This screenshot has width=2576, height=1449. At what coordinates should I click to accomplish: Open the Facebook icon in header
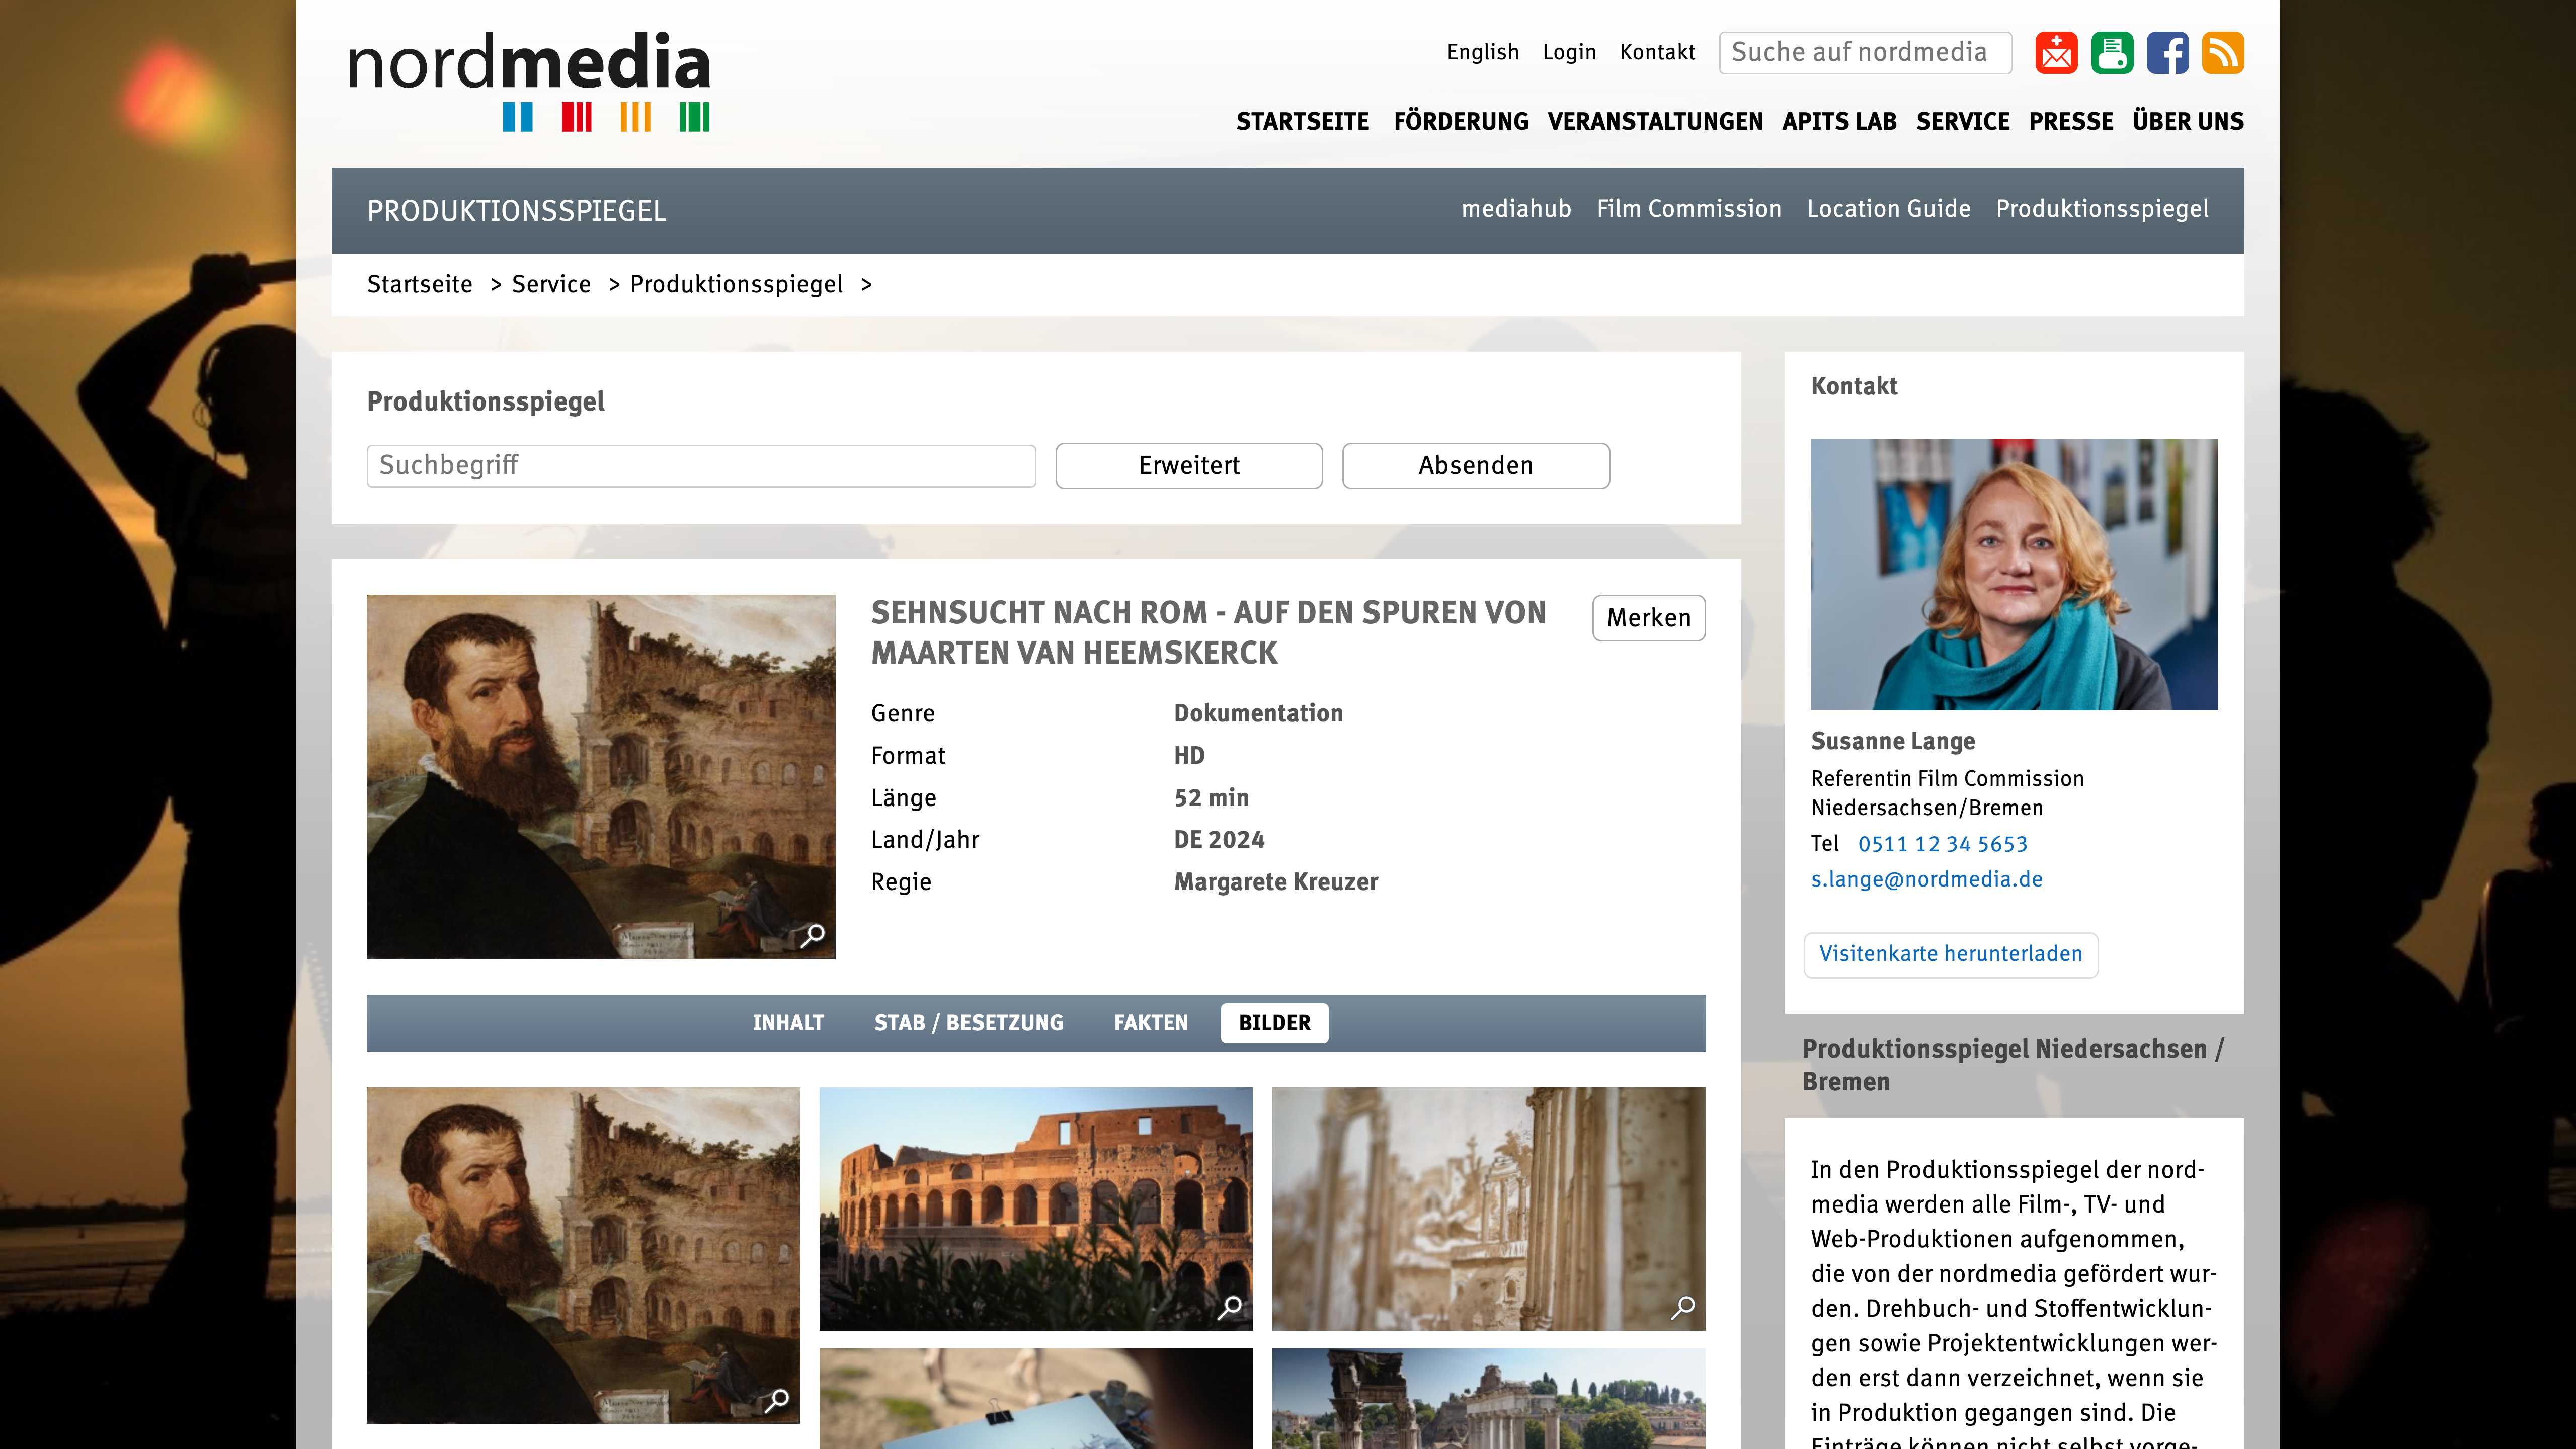2167,53
